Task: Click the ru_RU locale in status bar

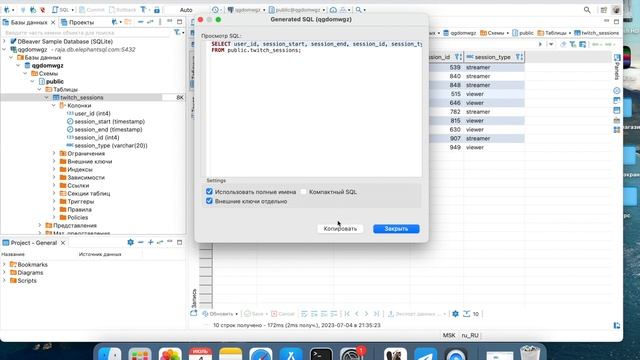Action: (470, 335)
